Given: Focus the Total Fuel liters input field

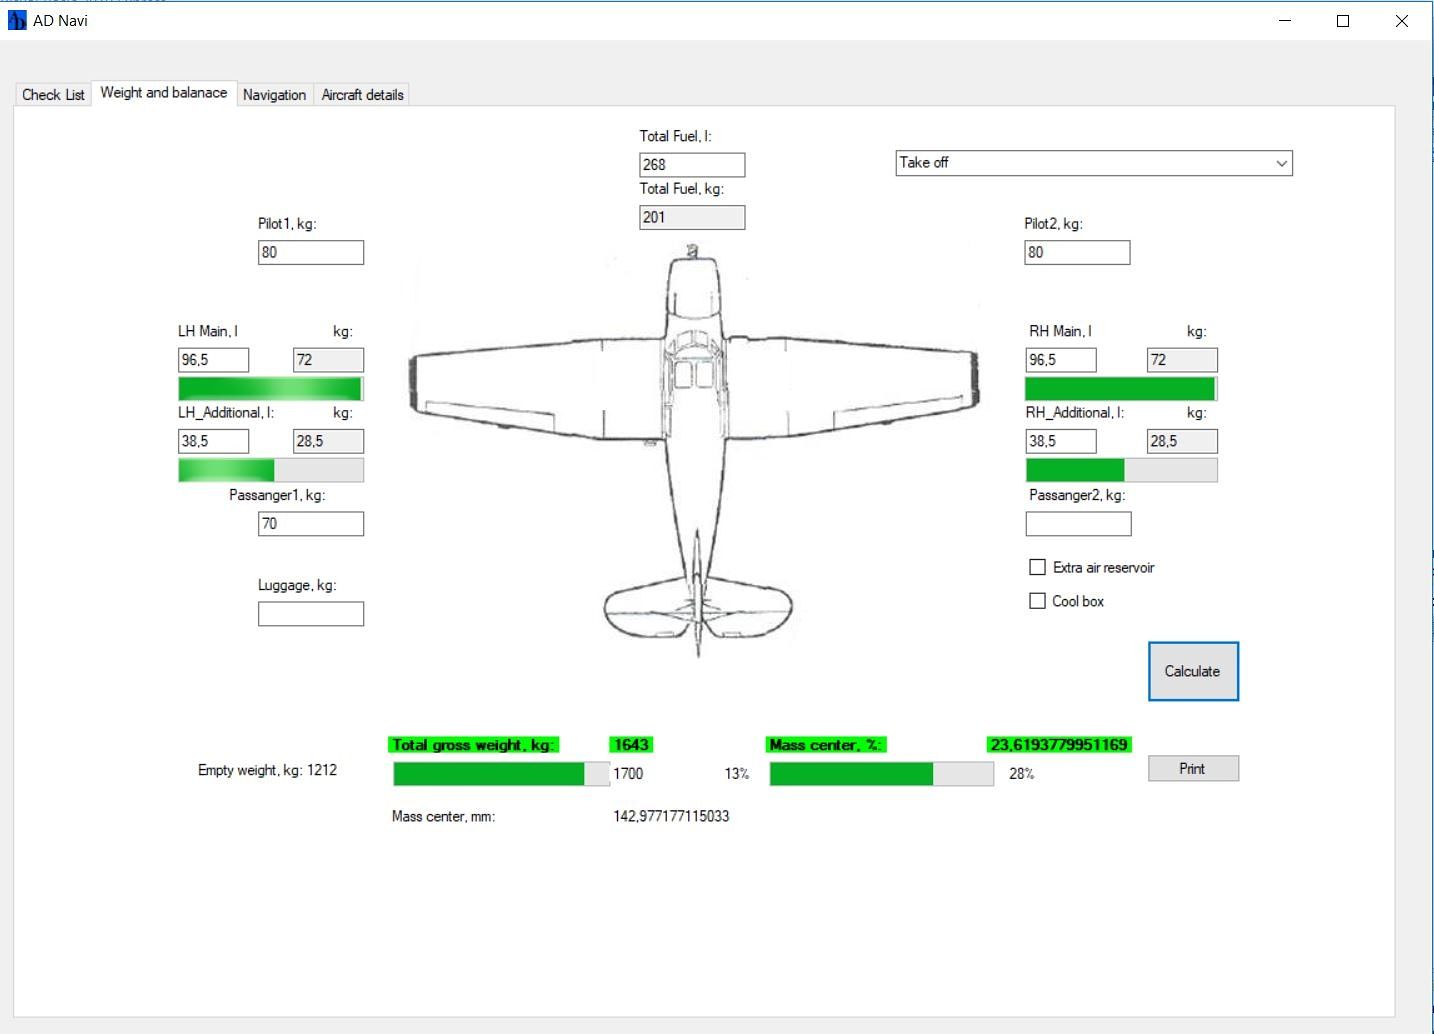Looking at the screenshot, I should tap(692, 165).
